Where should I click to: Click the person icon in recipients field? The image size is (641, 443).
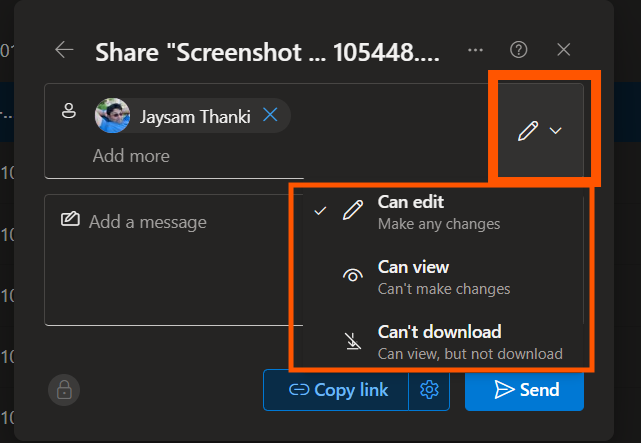[x=69, y=113]
